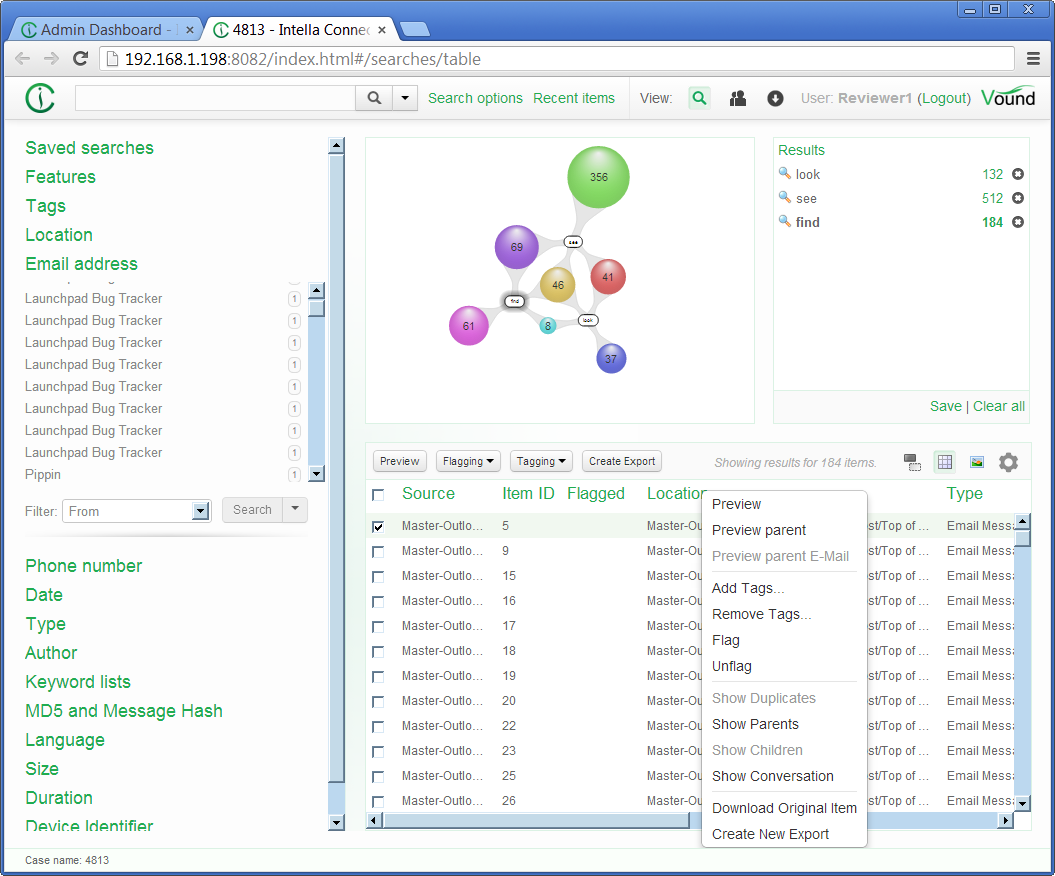1055x876 pixels.
Task: Click the magnifier search button beside the search box
Action: (x=374, y=98)
